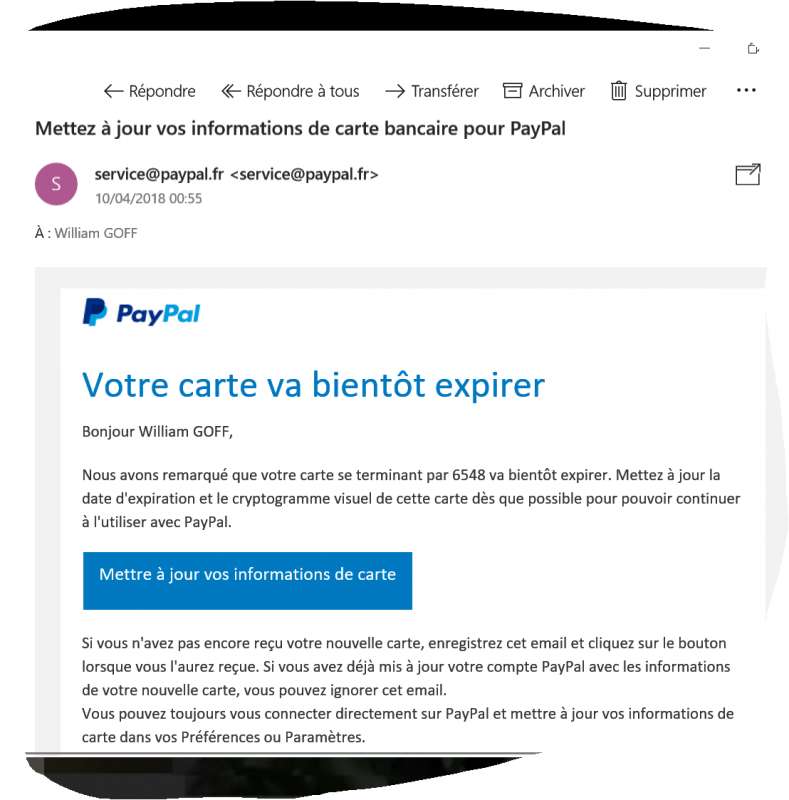This screenshot has height=800, width=789.
Task: Click recipient name William GOFF
Action: (x=96, y=233)
